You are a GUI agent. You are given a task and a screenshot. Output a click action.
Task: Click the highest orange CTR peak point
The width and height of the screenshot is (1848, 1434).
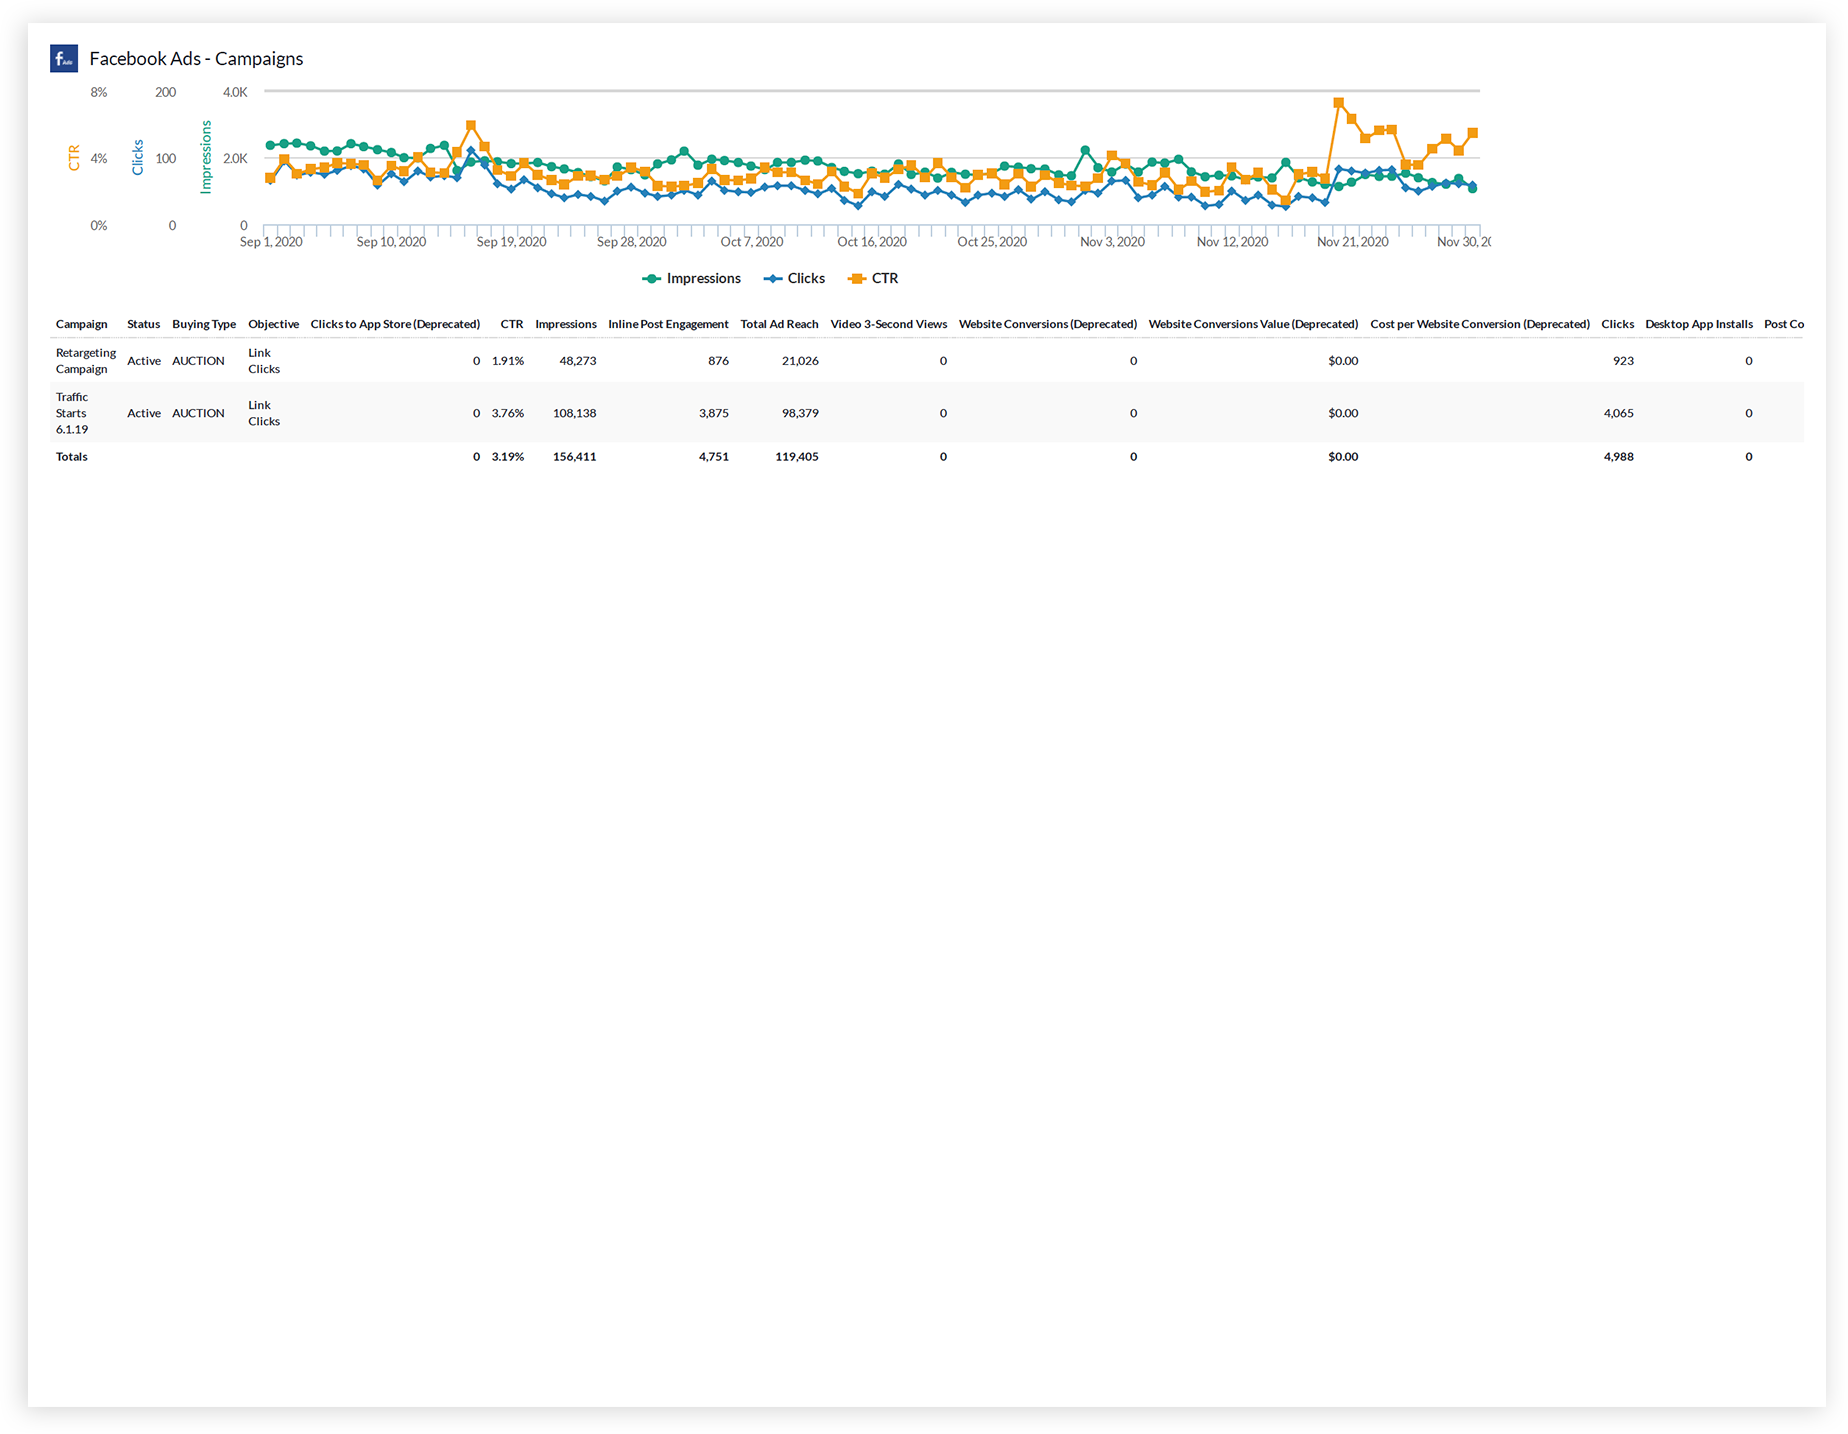pos(1338,103)
